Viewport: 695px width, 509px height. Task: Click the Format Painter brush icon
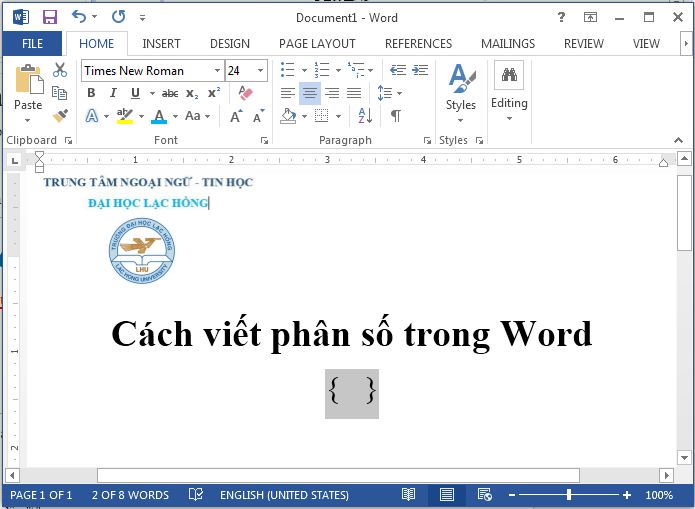(x=60, y=116)
